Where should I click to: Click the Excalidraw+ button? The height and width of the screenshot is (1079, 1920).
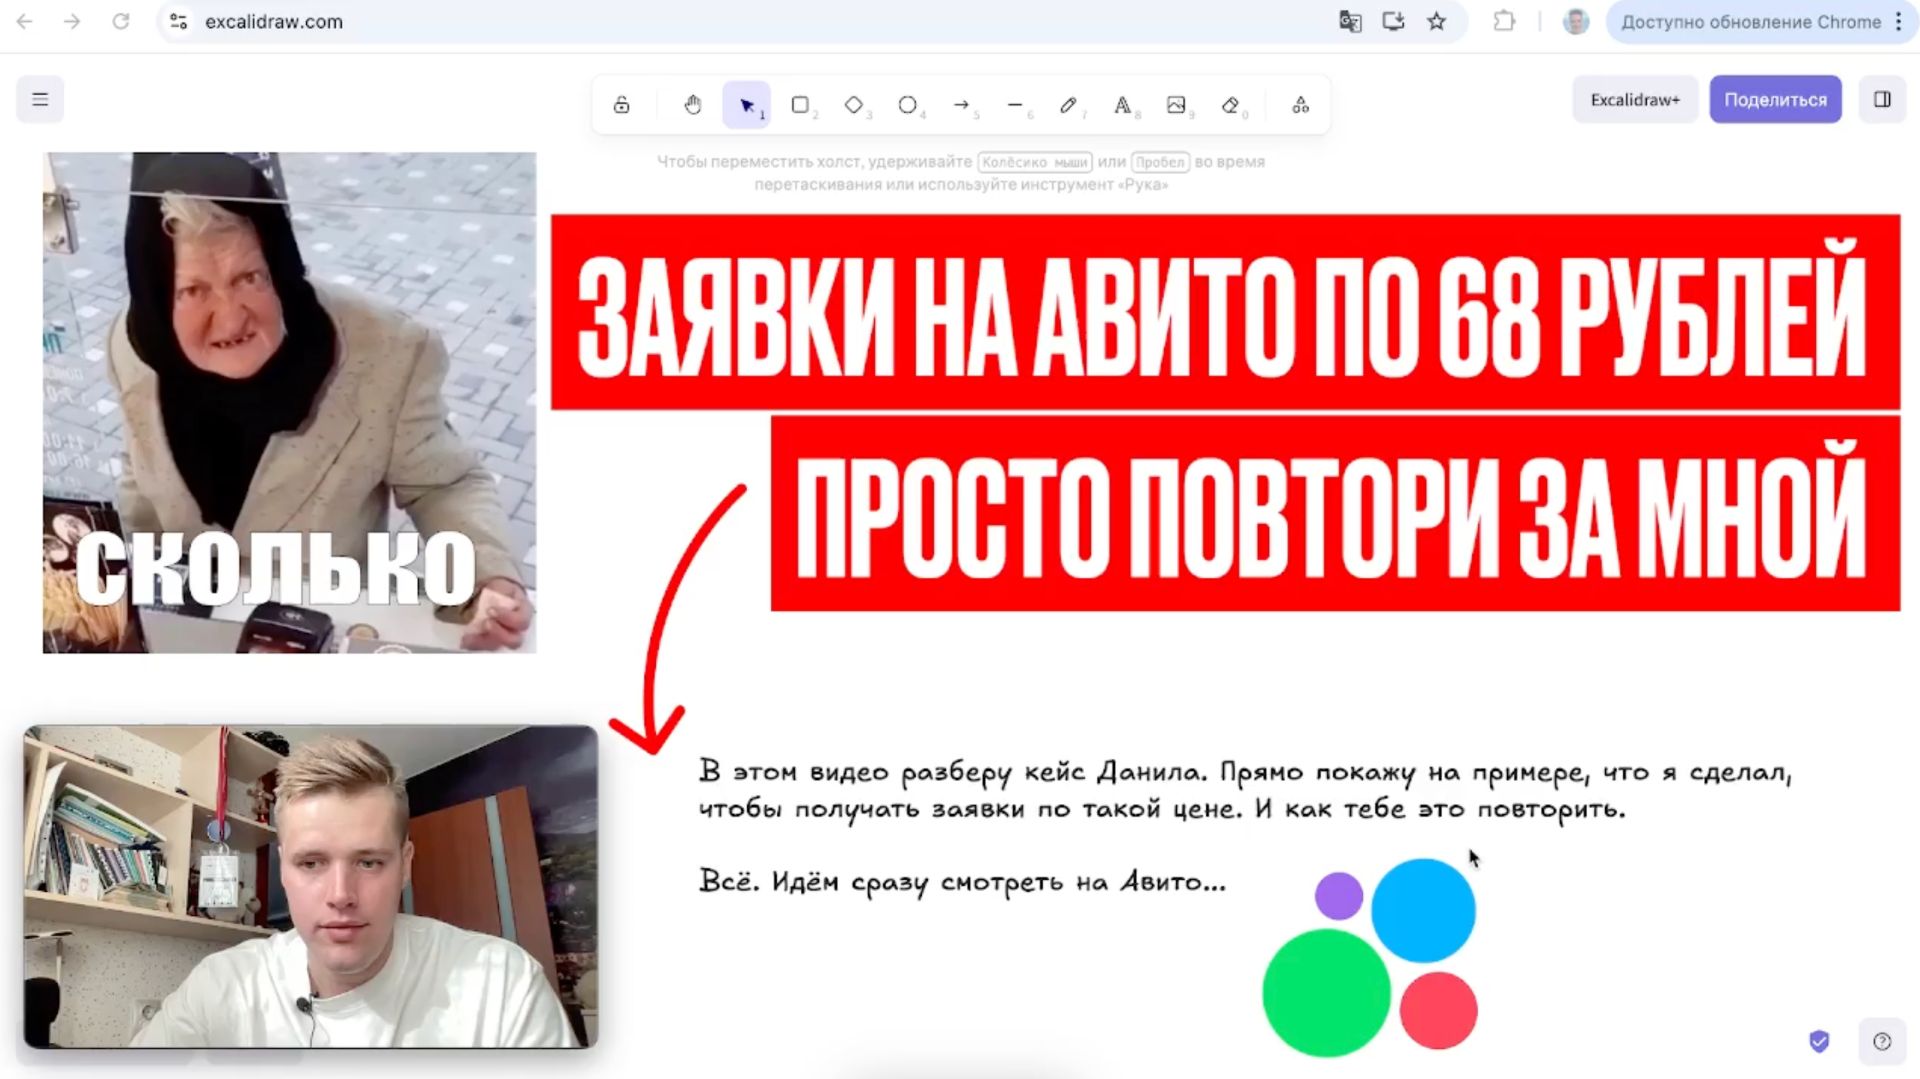pos(1635,100)
